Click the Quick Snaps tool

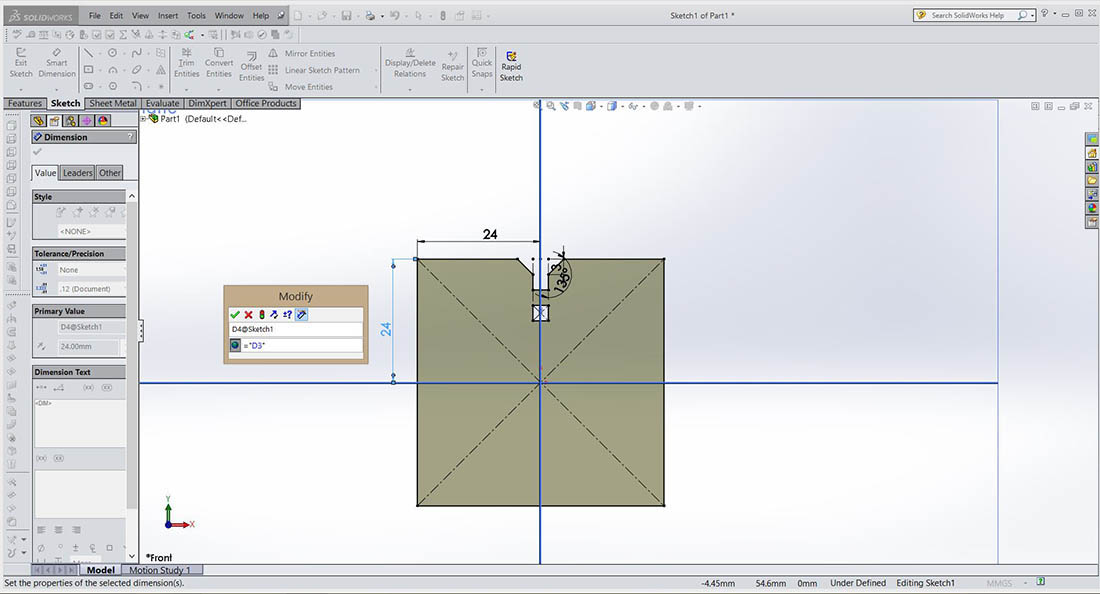click(x=482, y=62)
